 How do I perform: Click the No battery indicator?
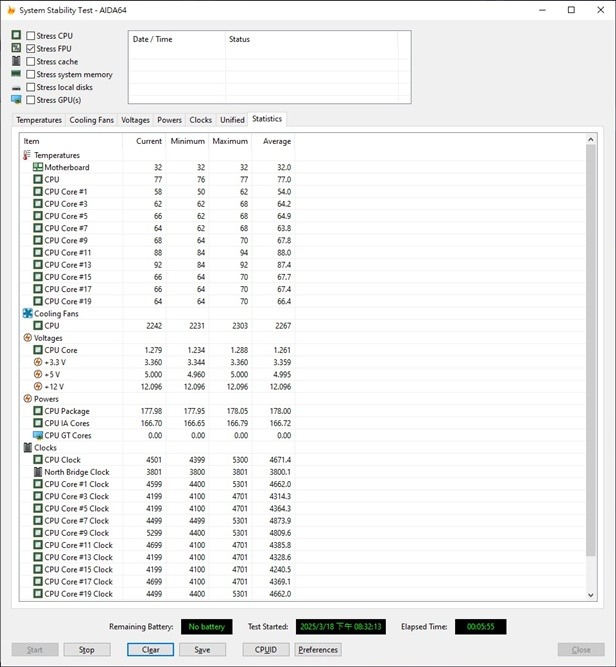click(207, 627)
